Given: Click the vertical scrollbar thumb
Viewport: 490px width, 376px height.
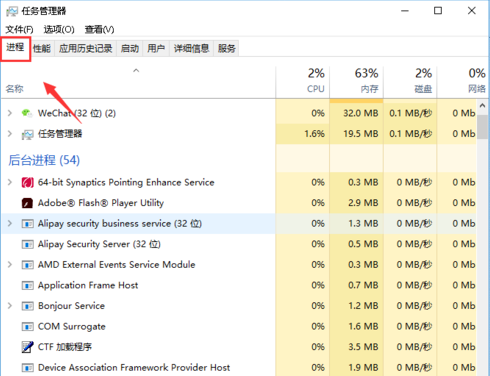Looking at the screenshot, I should [x=482, y=127].
